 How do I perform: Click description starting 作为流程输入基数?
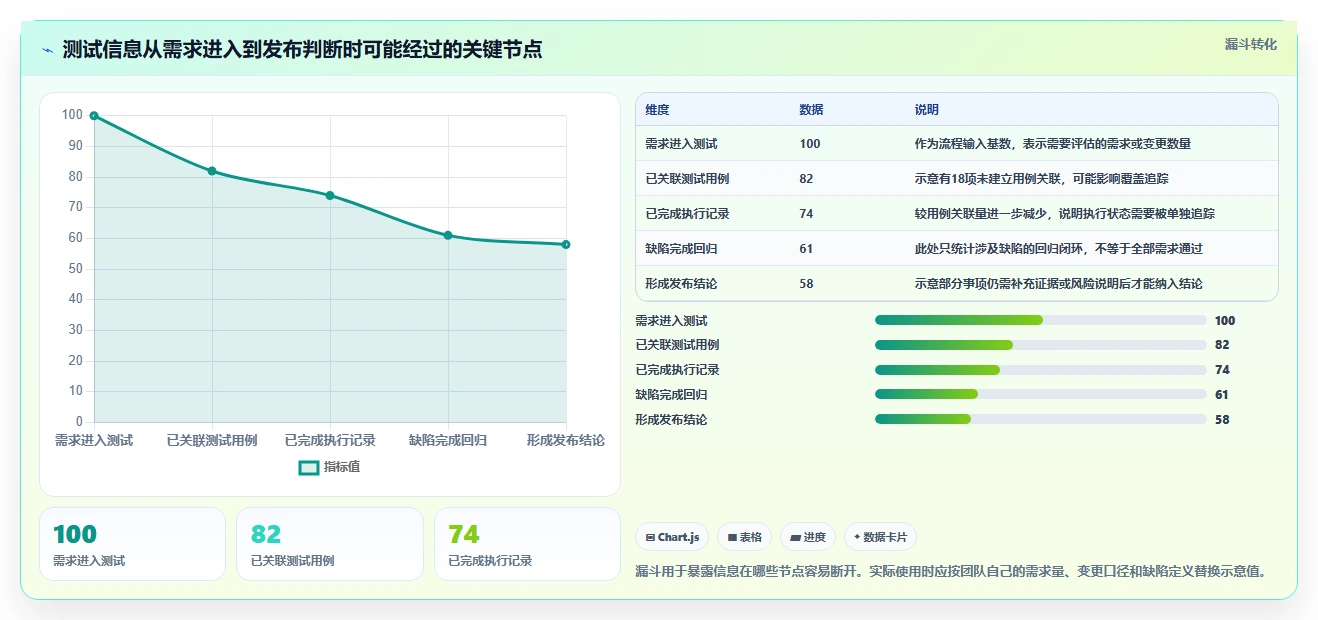1053,144
